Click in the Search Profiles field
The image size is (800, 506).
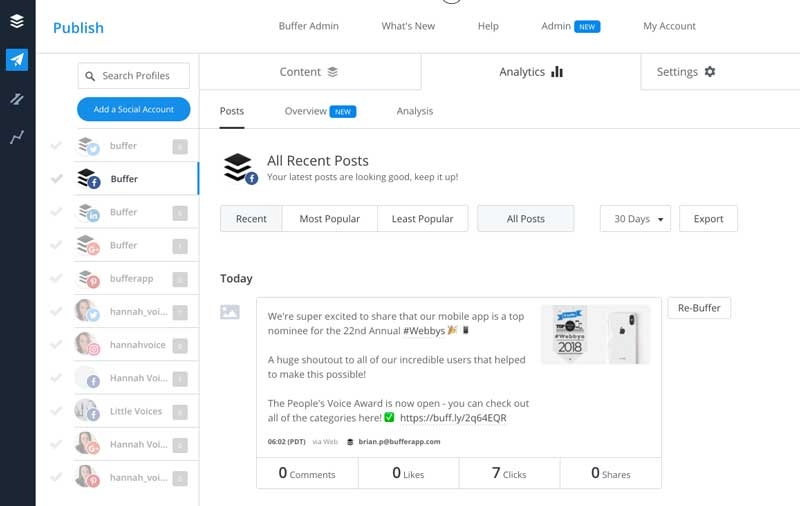coord(134,76)
